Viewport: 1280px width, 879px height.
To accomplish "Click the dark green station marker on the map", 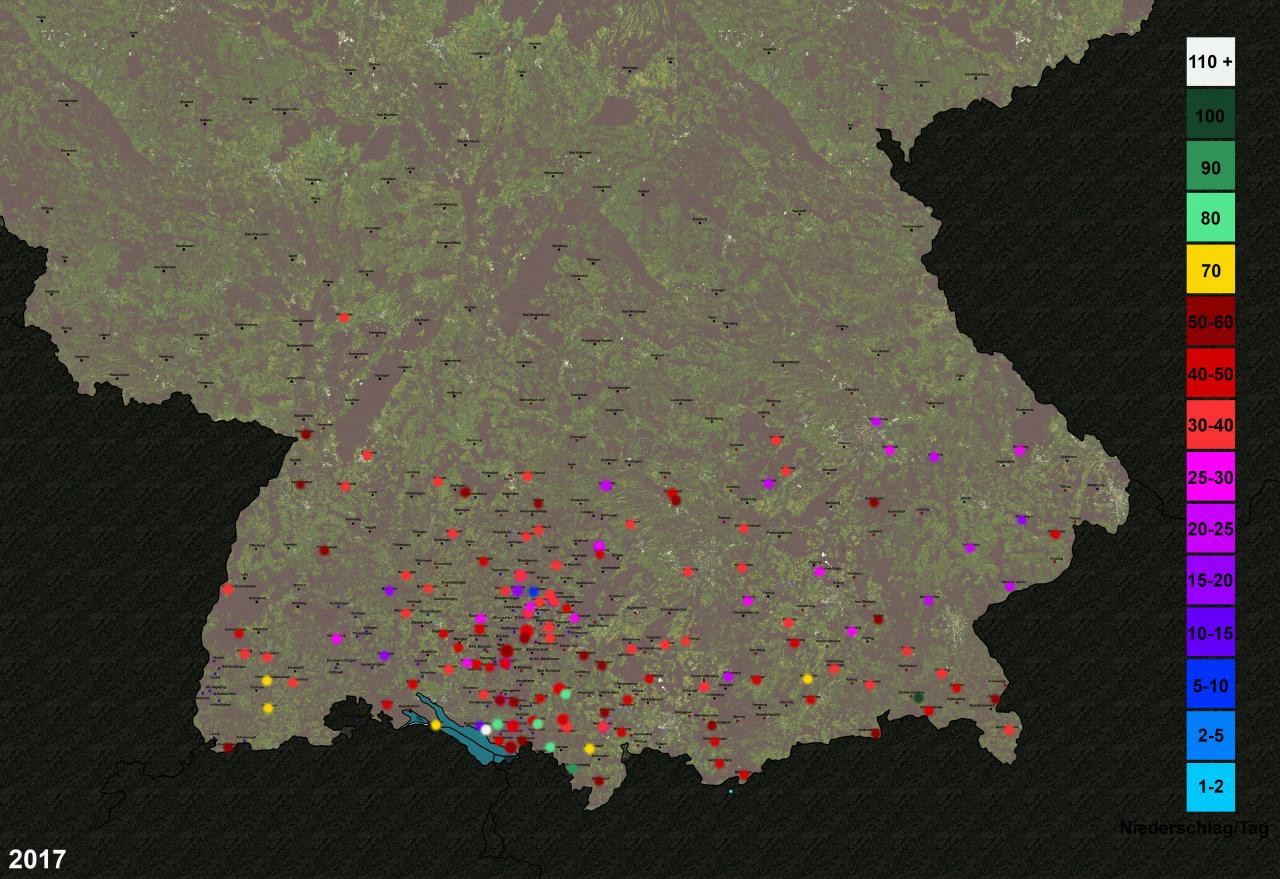I will click(x=918, y=697).
